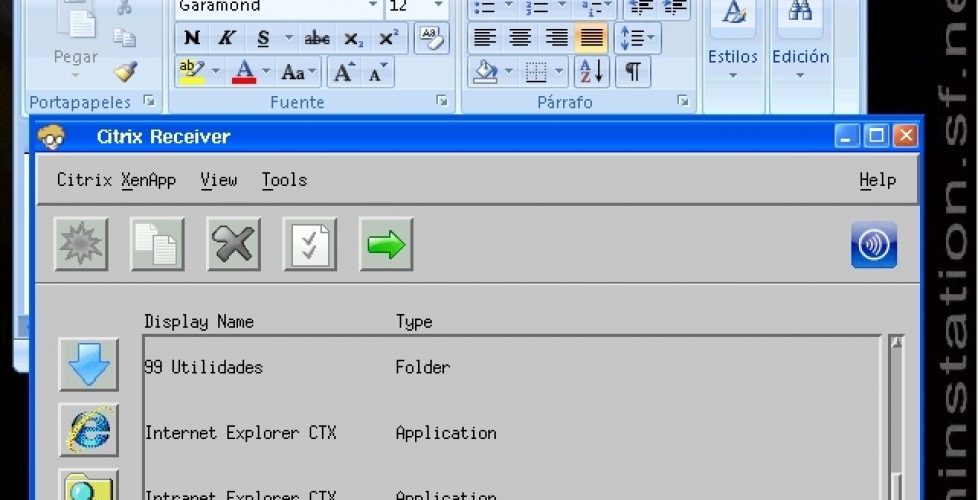The width and height of the screenshot is (978, 500).
Task: Toggle bold (N) in Word ribbon
Action: [x=192, y=39]
